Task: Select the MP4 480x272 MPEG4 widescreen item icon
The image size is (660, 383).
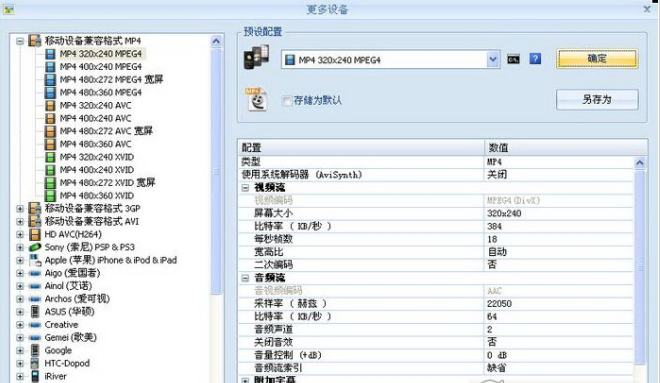Action: [50, 80]
